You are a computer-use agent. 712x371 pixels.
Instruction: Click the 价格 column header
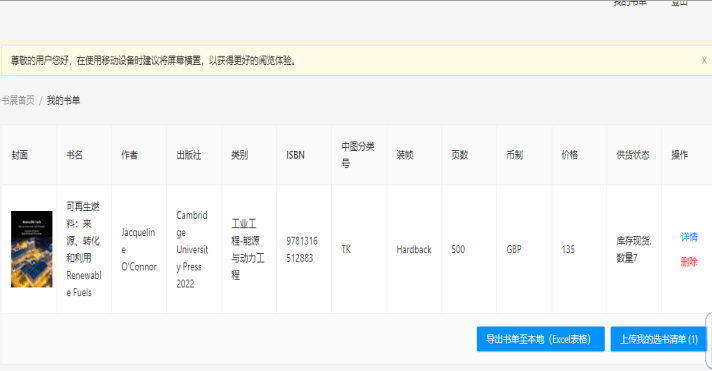click(x=569, y=155)
